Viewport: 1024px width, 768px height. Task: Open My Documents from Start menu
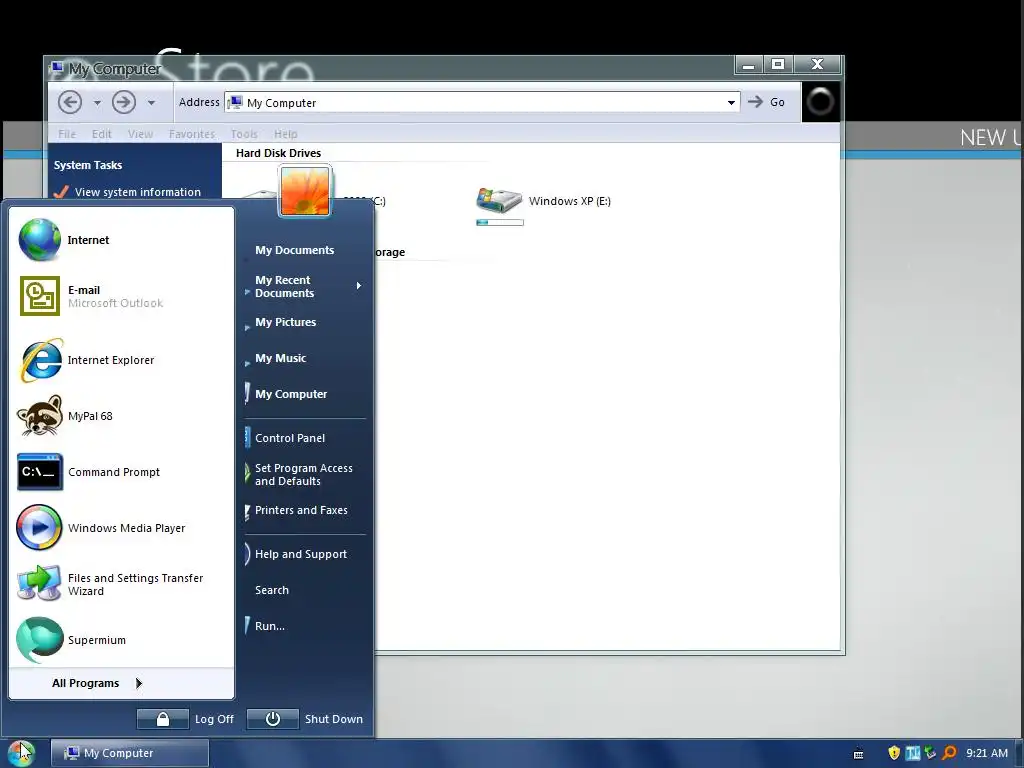[x=295, y=250]
